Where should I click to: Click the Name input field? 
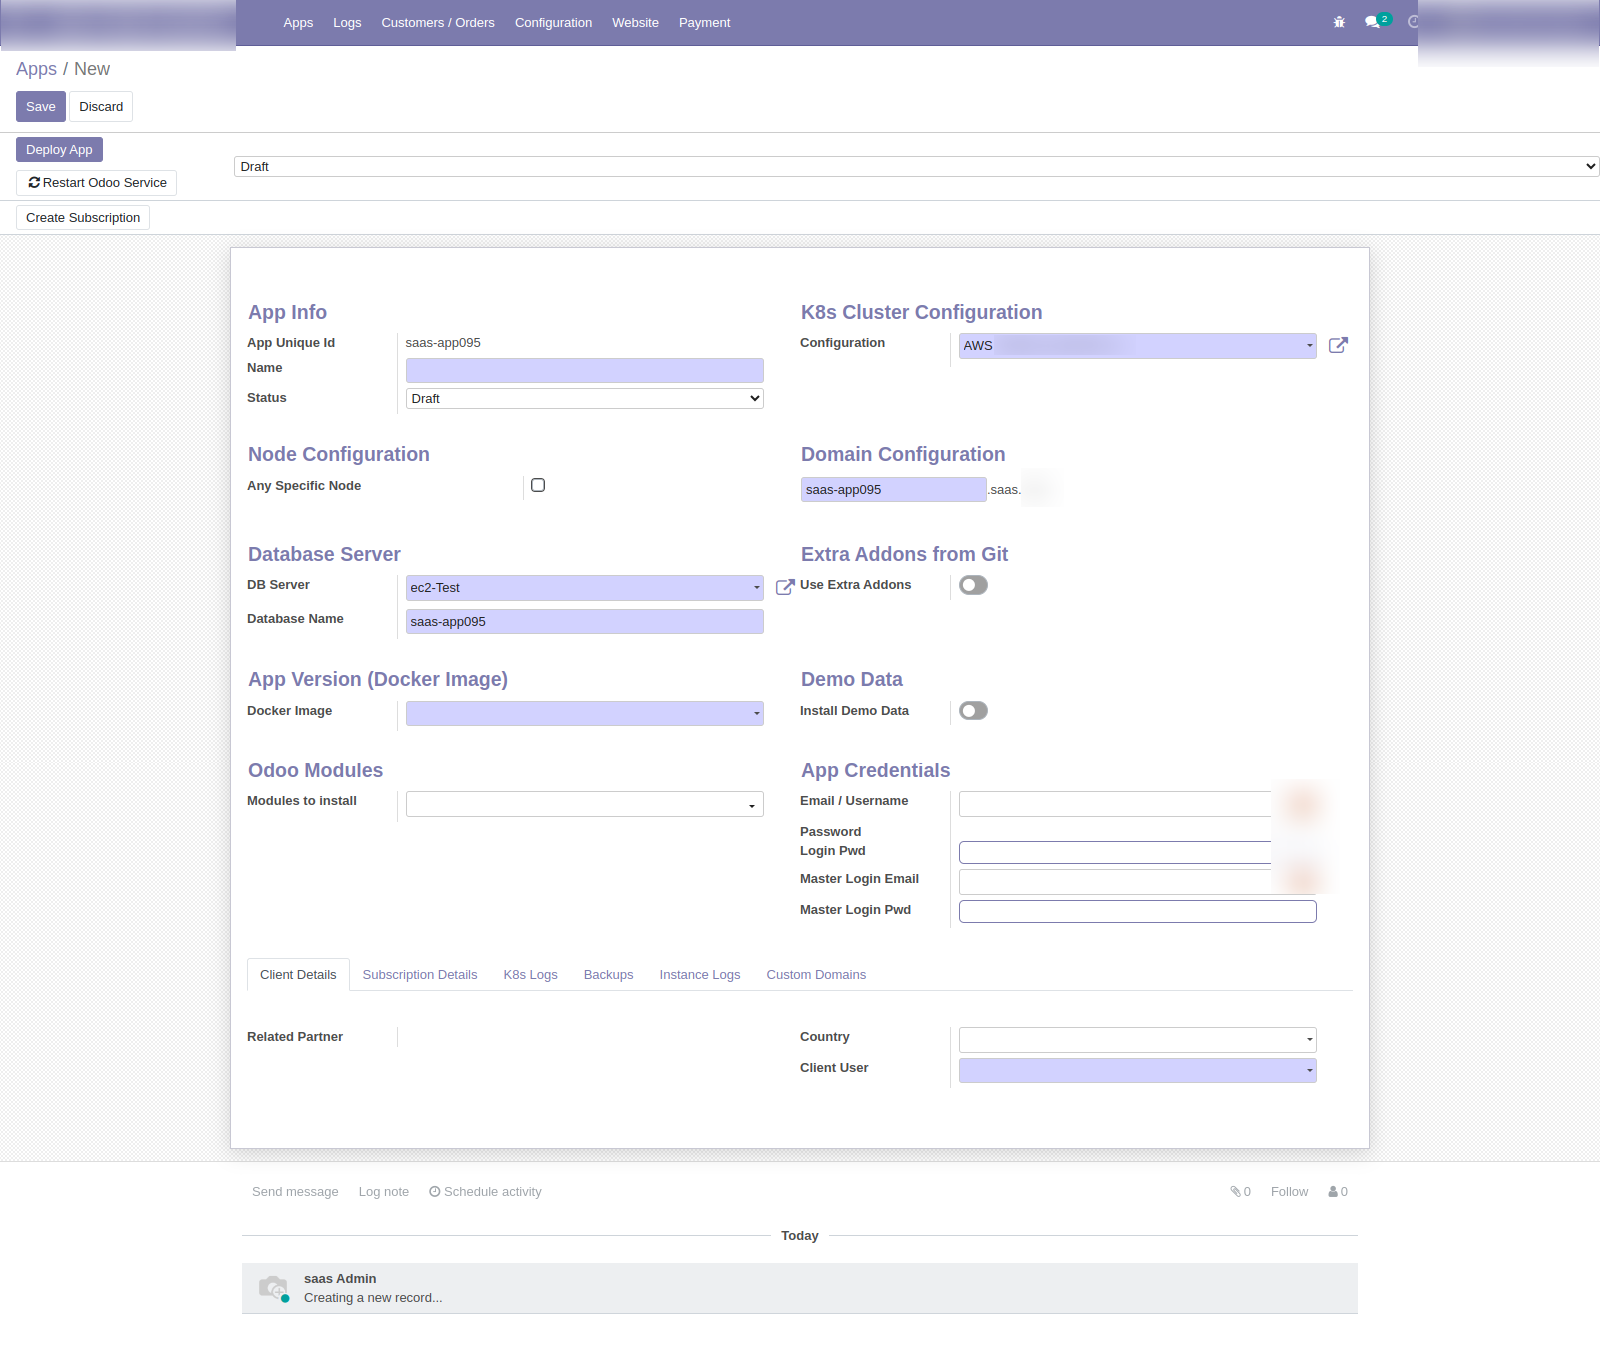(x=584, y=370)
